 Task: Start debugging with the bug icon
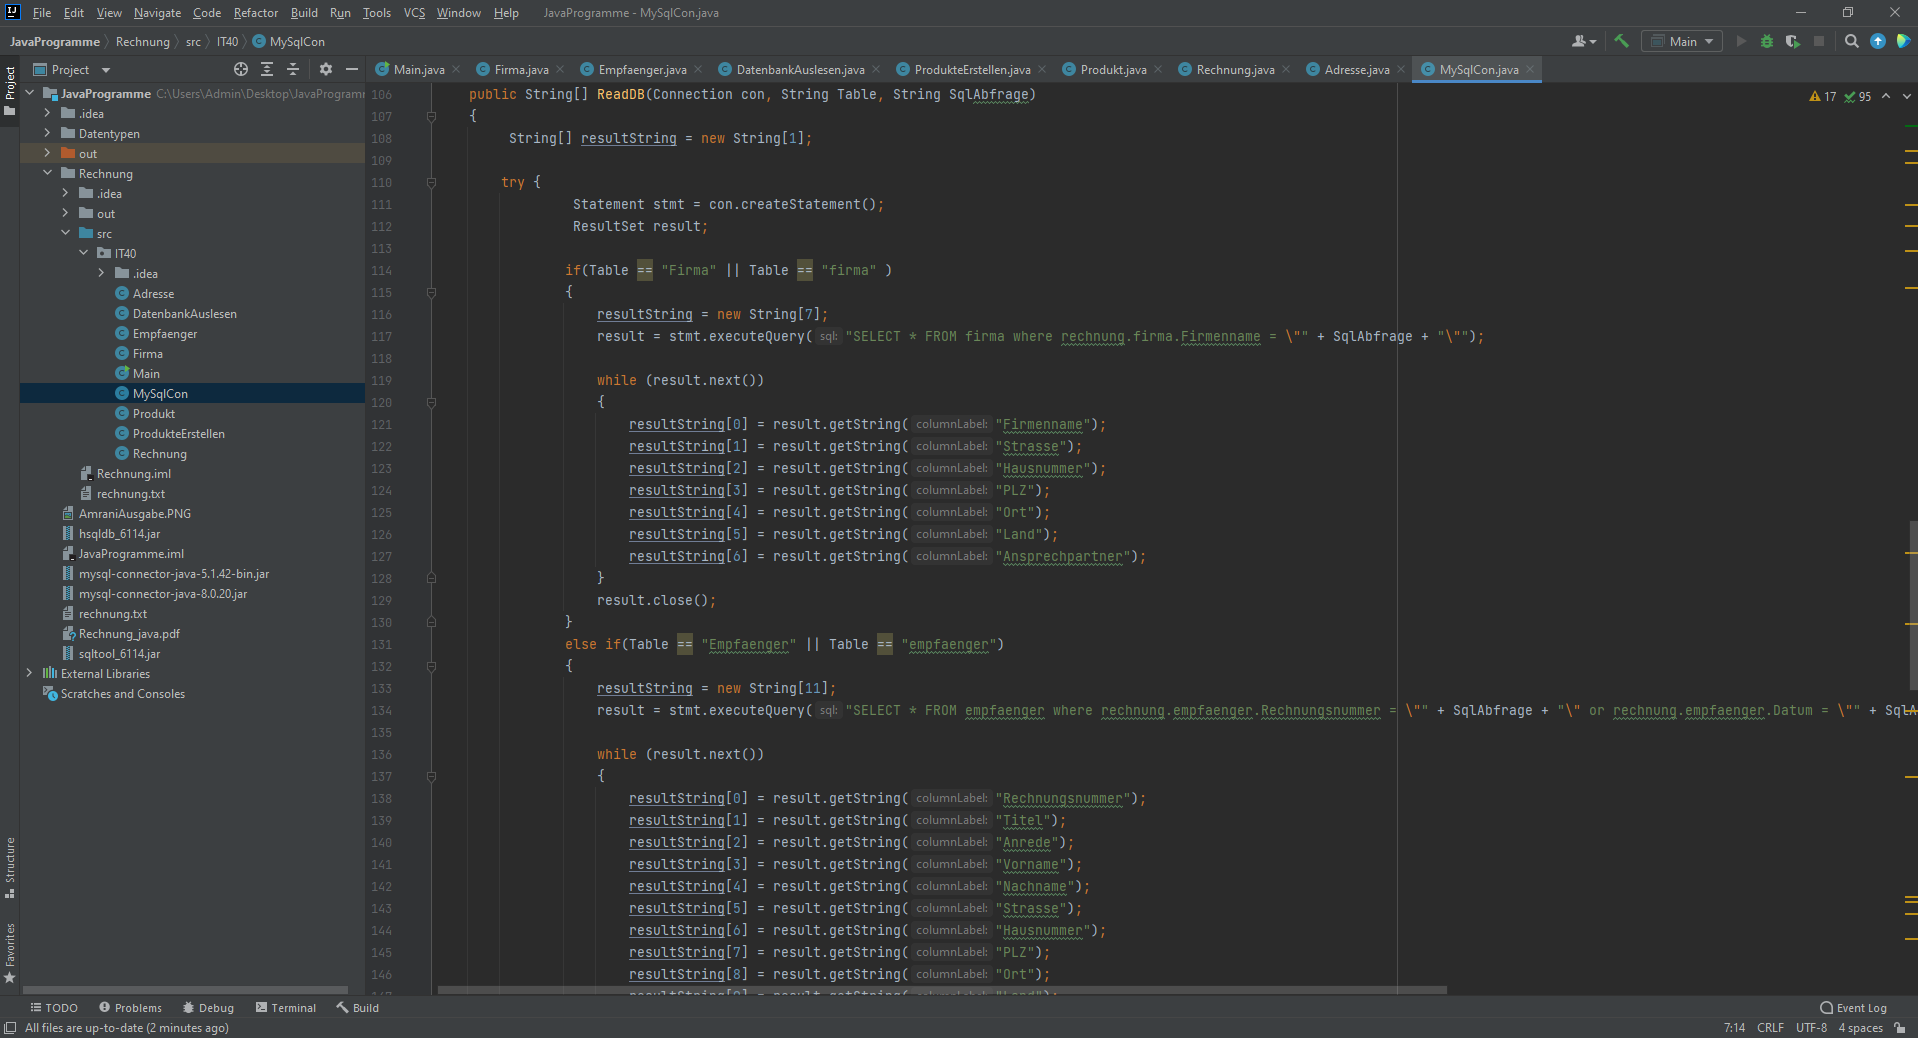coord(1767,41)
